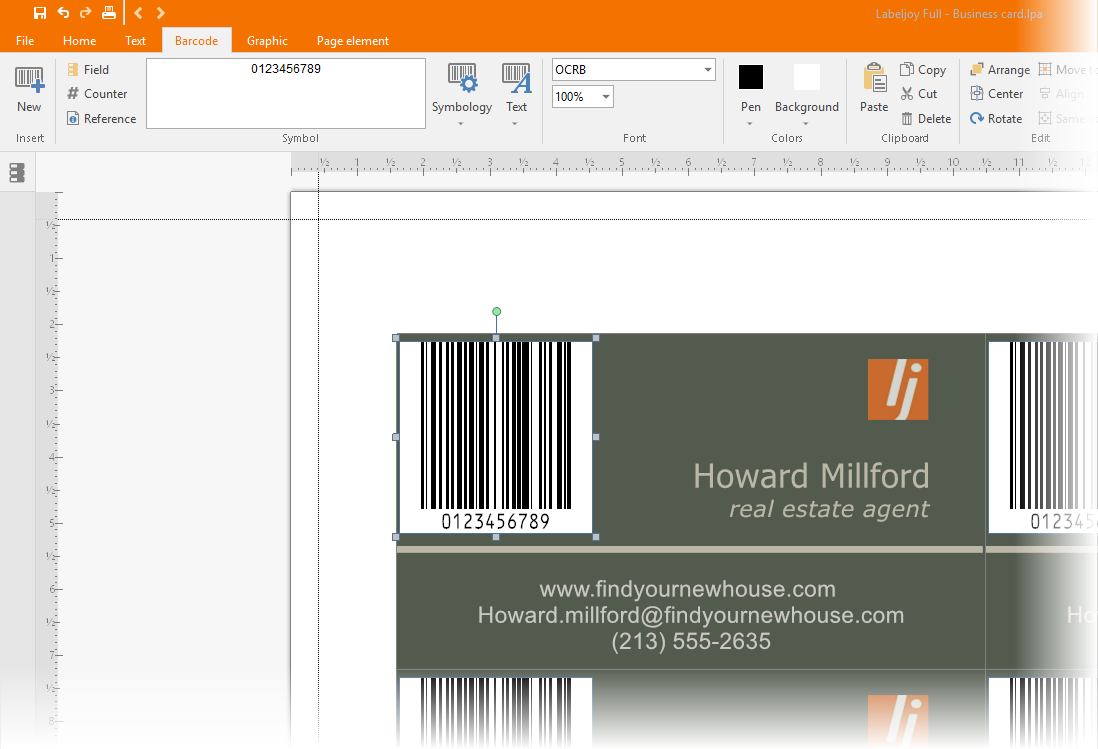
Task: Click the Same size icon
Action: 1045,118
